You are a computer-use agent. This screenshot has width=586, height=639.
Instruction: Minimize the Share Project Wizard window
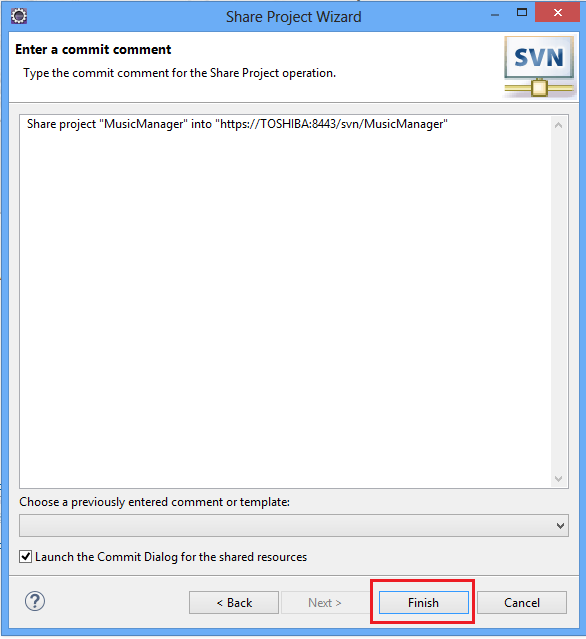click(495, 15)
